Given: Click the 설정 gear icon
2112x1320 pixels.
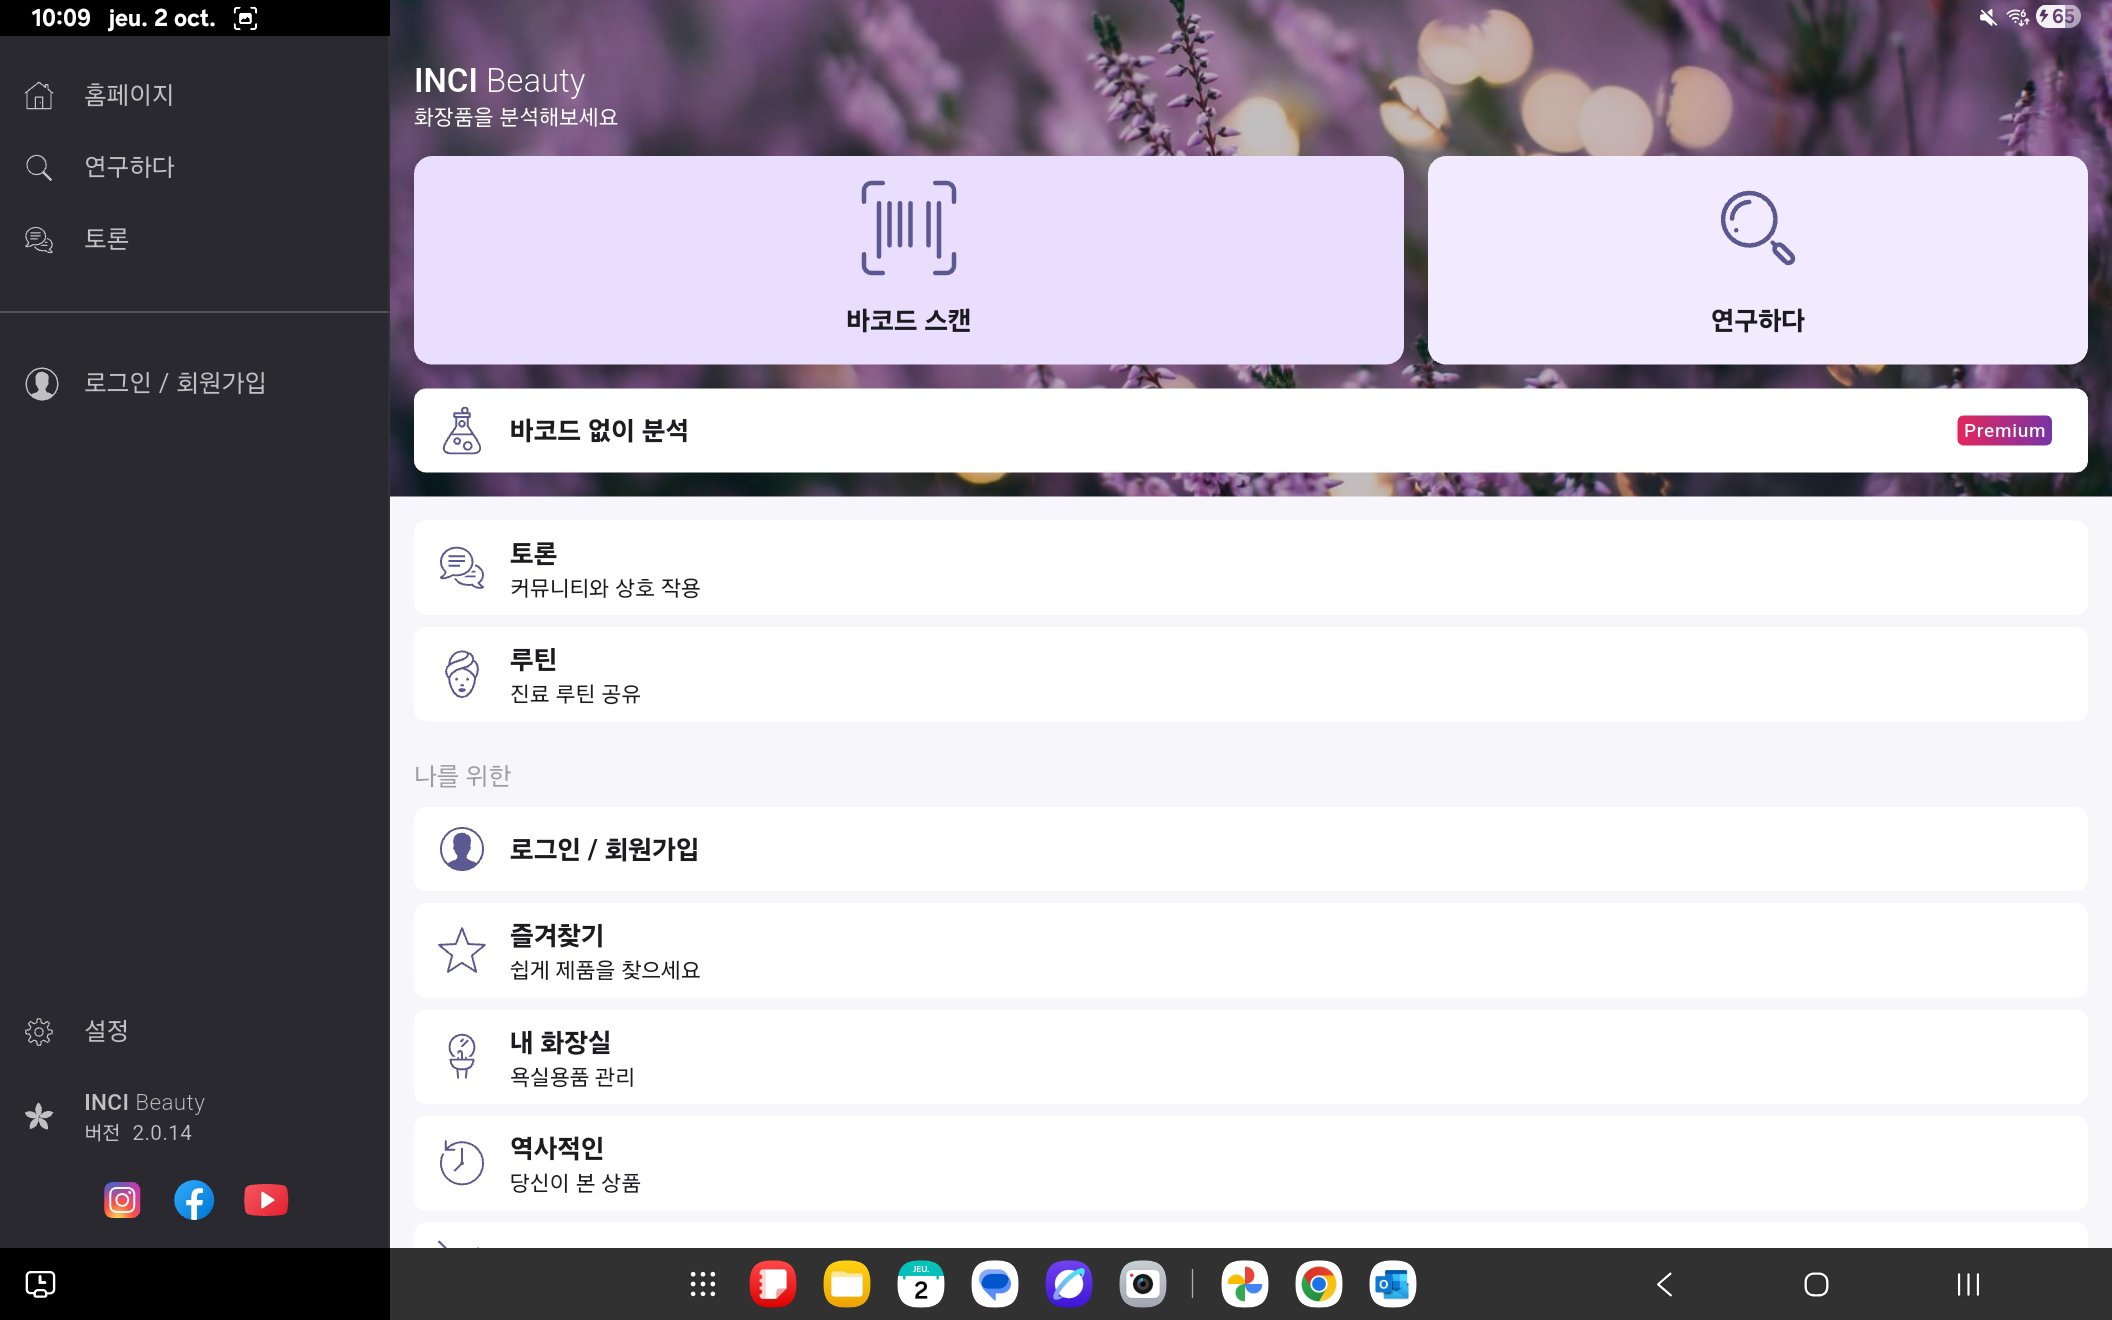Looking at the screenshot, I should [x=39, y=1031].
